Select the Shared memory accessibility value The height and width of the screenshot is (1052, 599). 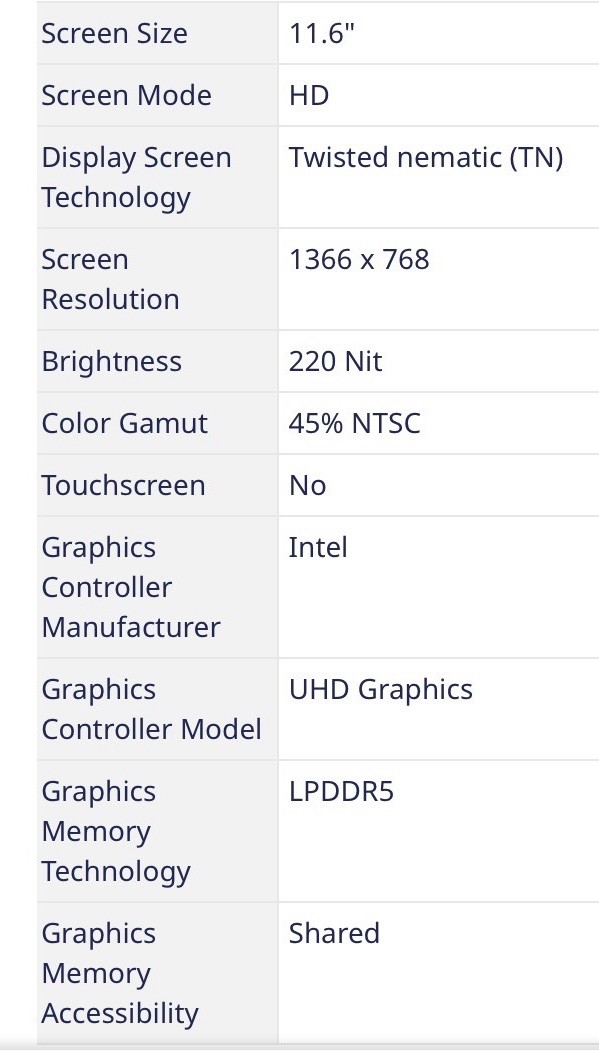334,933
